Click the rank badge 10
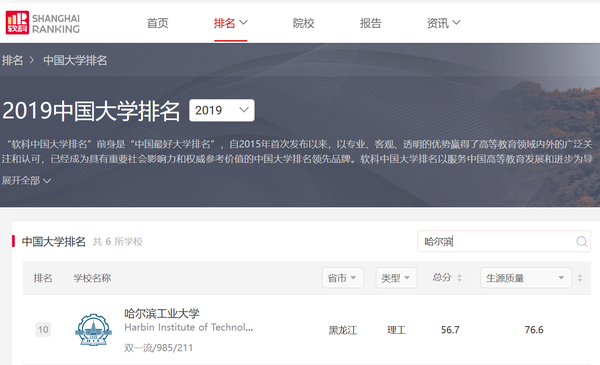Image resolution: width=600 pixels, height=365 pixels. coord(43,329)
